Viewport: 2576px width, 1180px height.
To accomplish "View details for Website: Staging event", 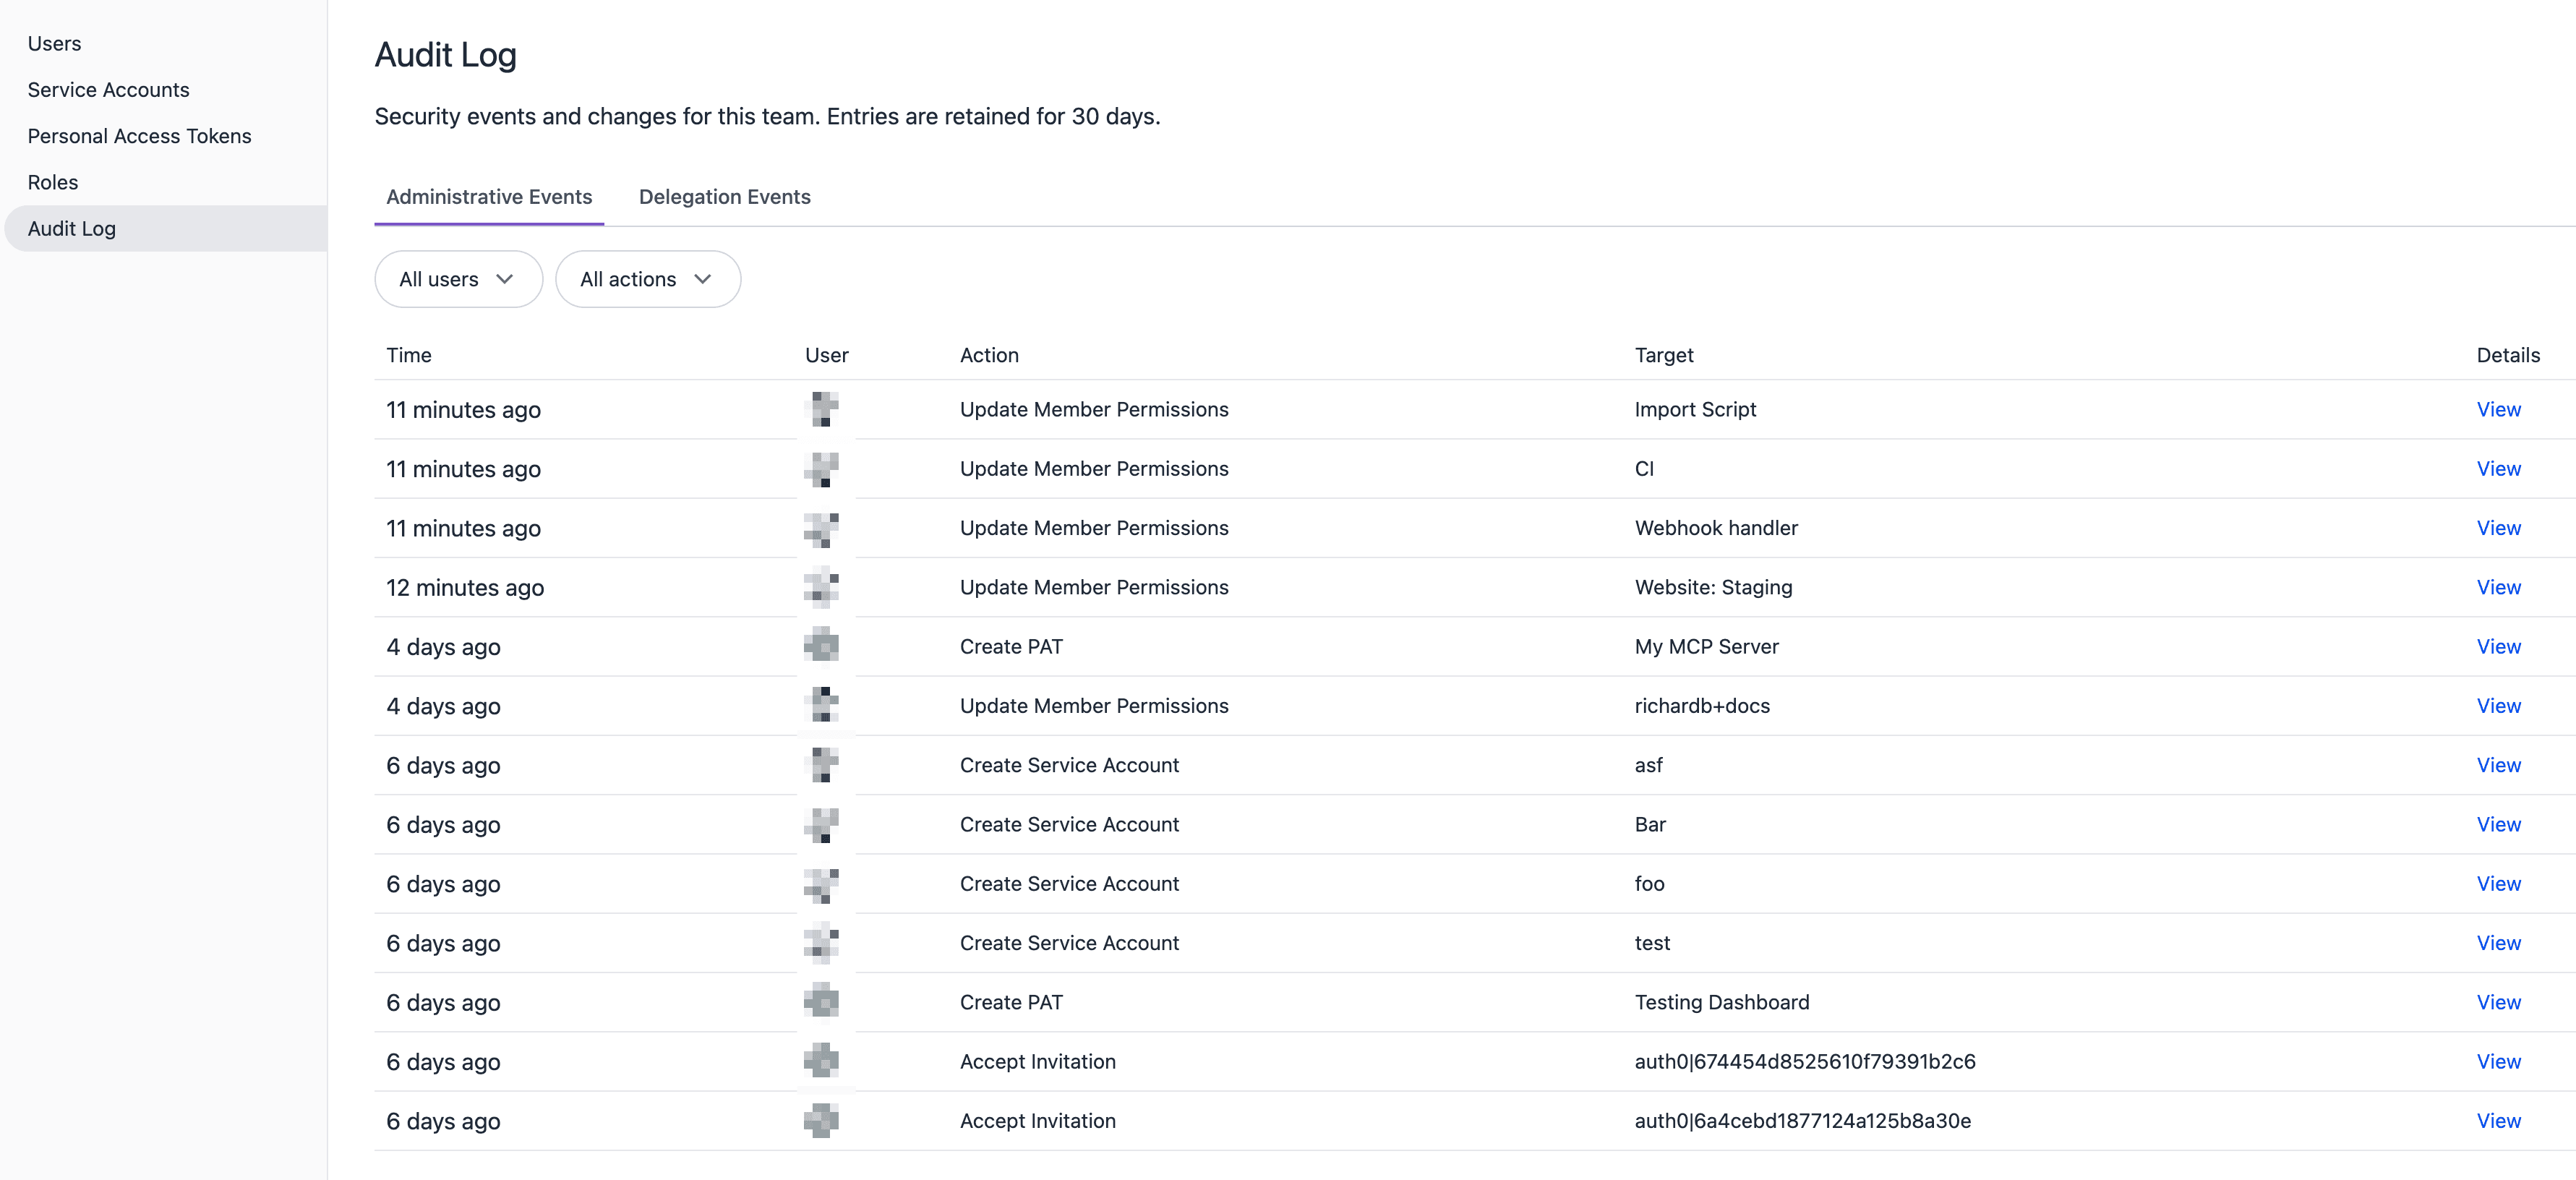I will point(2498,587).
